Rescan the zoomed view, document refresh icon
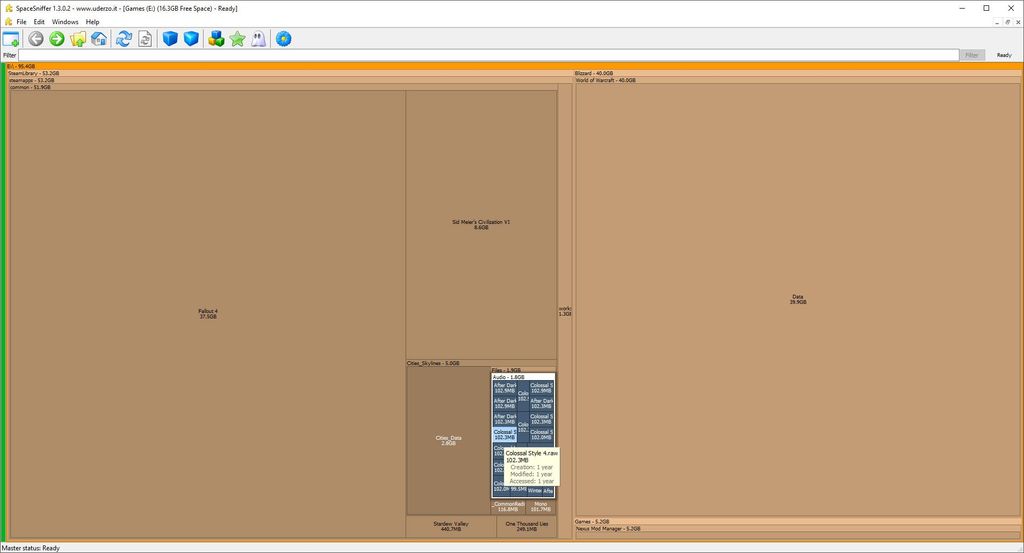Screen dimensions: 1024x553 (x=144, y=39)
